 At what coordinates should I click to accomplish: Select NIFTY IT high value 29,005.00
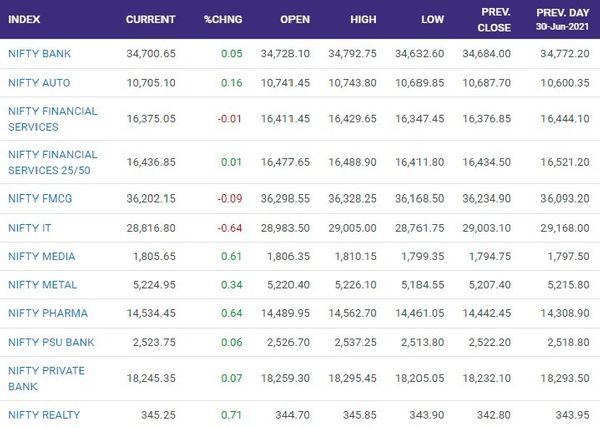[352, 228]
